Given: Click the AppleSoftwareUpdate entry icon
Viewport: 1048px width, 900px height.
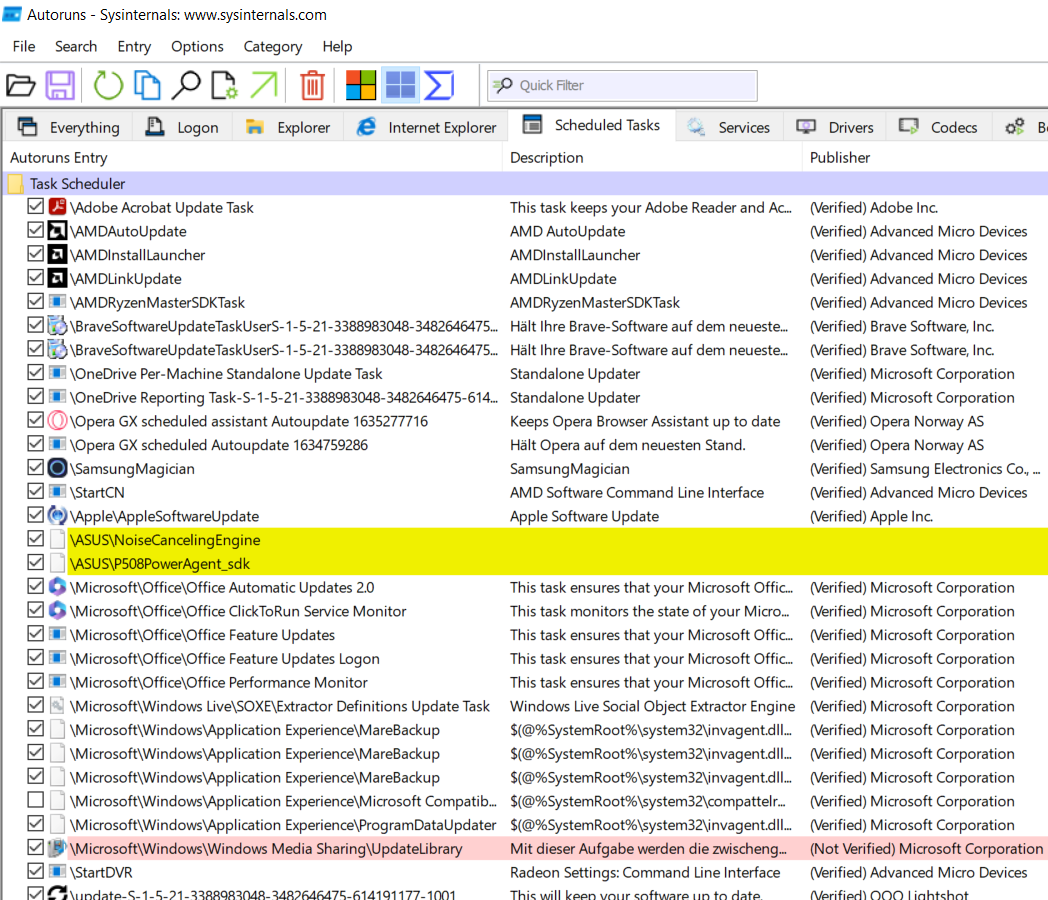Looking at the screenshot, I should coord(57,516).
